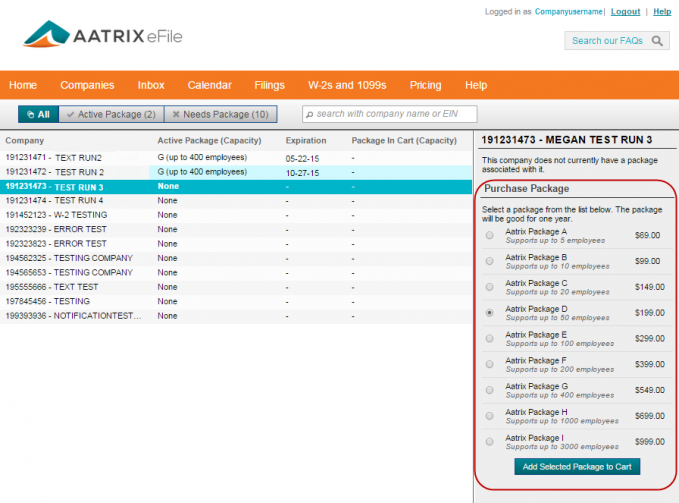
Task: Click the $999.00 price for Package I
Action: (650, 442)
